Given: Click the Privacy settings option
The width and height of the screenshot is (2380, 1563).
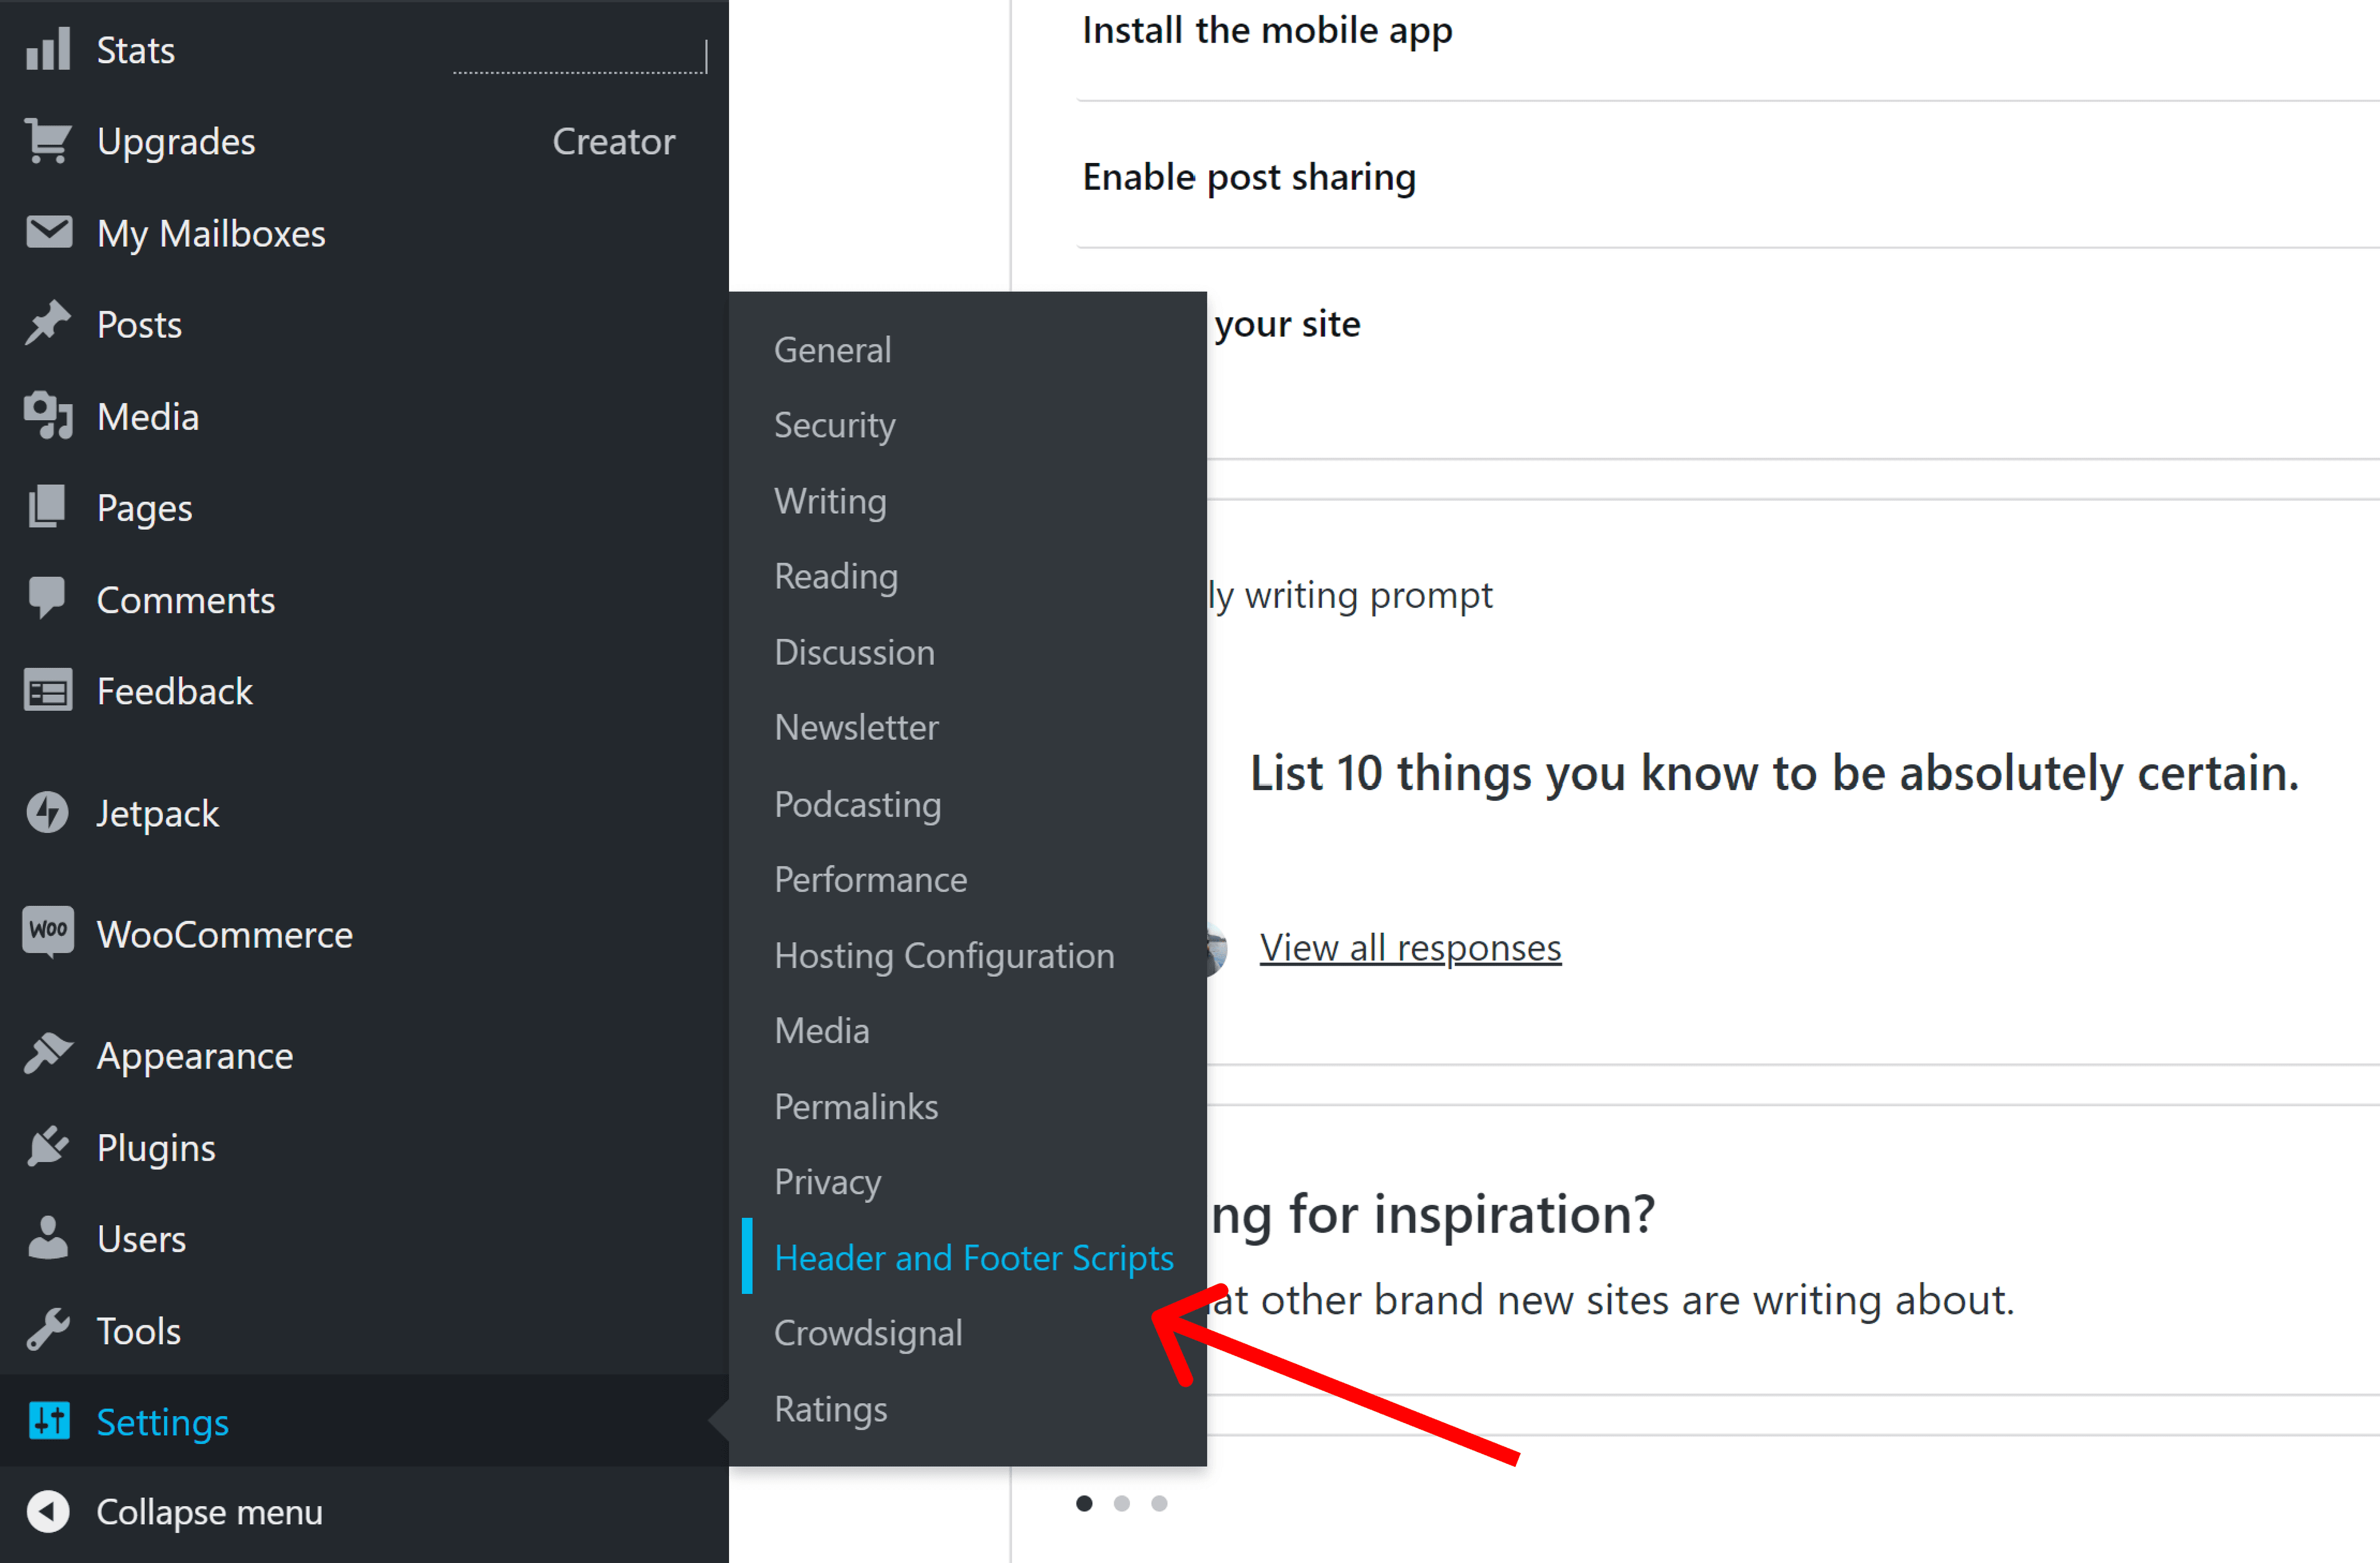Looking at the screenshot, I should click(826, 1181).
